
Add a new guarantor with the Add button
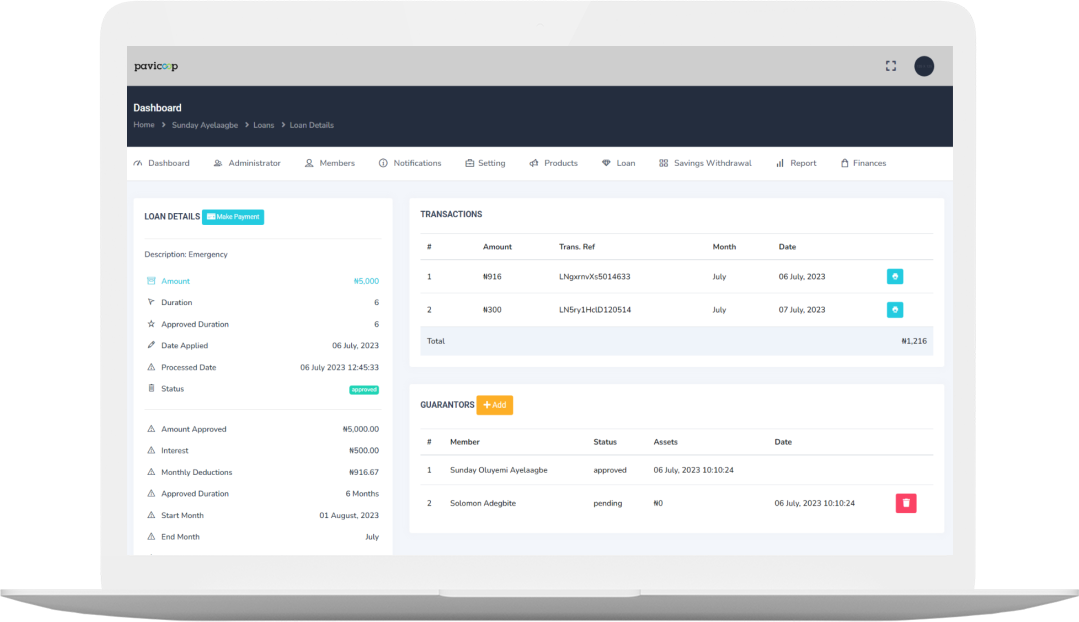496,405
